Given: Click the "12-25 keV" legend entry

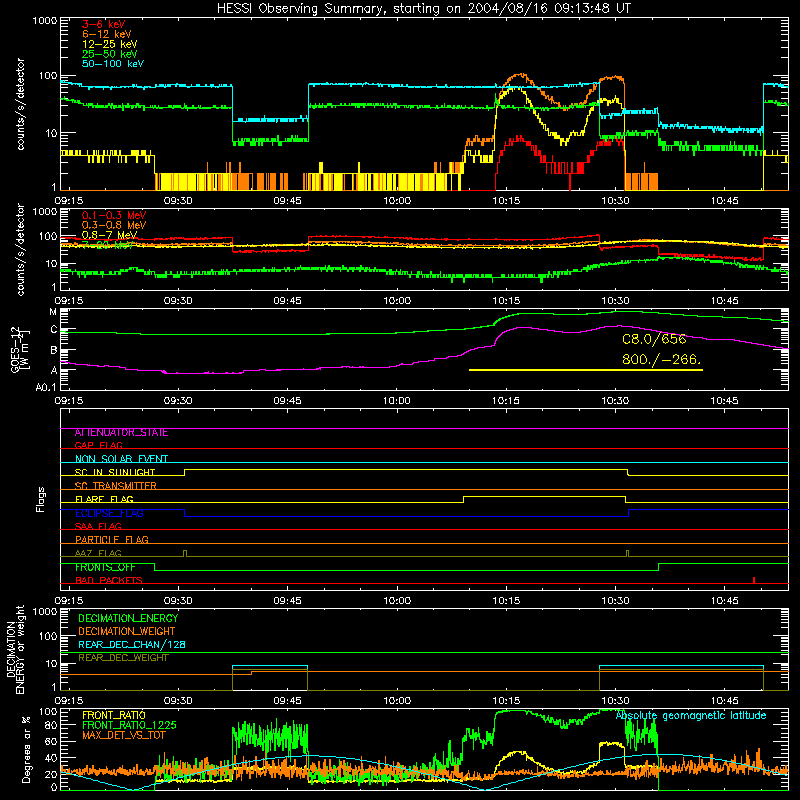Looking at the screenshot, I should click(110, 44).
